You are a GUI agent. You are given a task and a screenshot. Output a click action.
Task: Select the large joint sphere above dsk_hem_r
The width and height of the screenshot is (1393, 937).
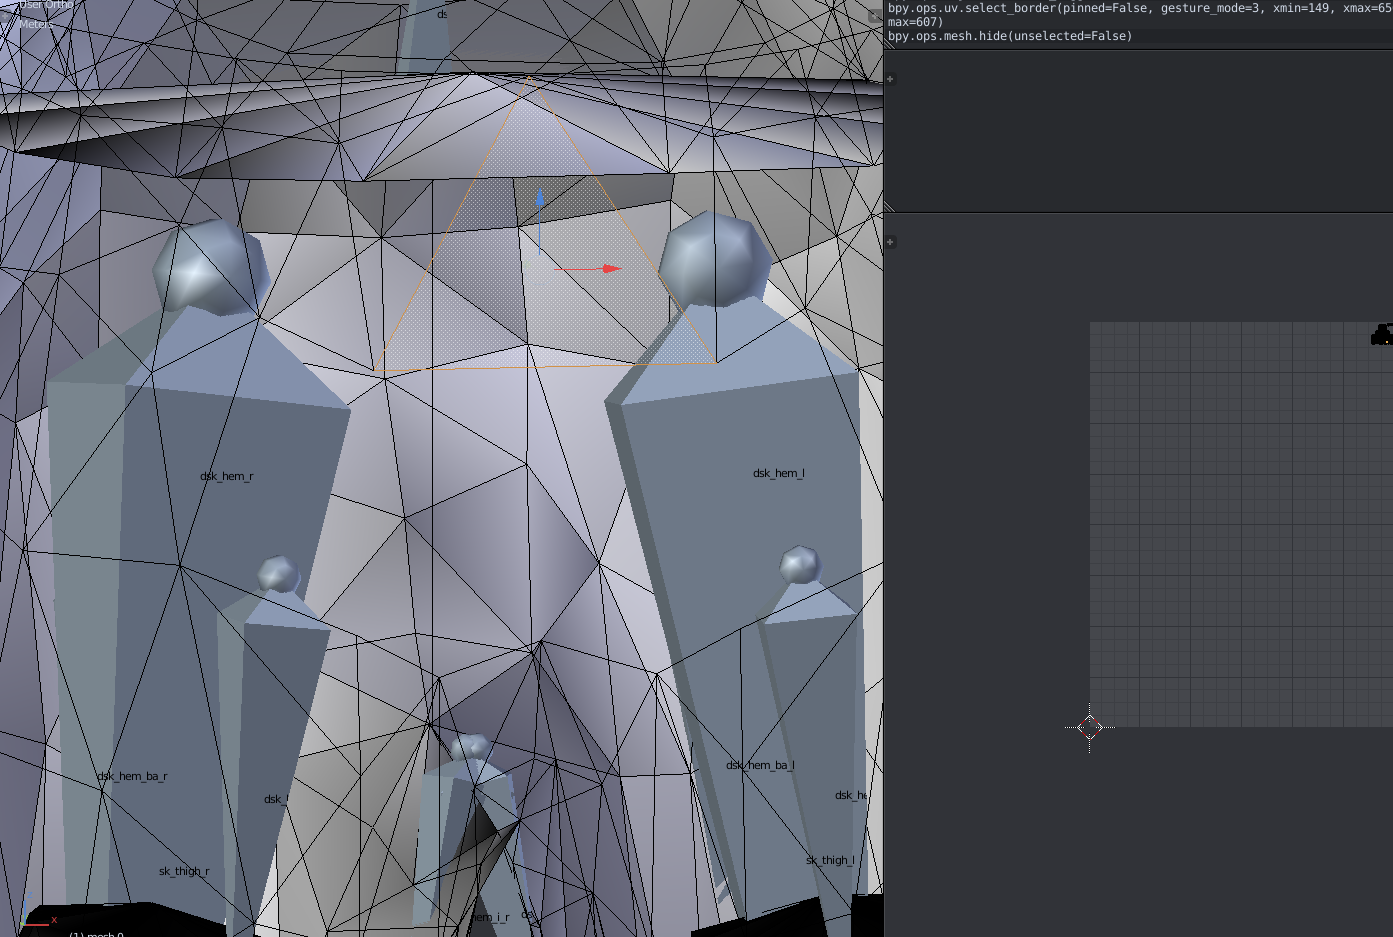[211, 267]
